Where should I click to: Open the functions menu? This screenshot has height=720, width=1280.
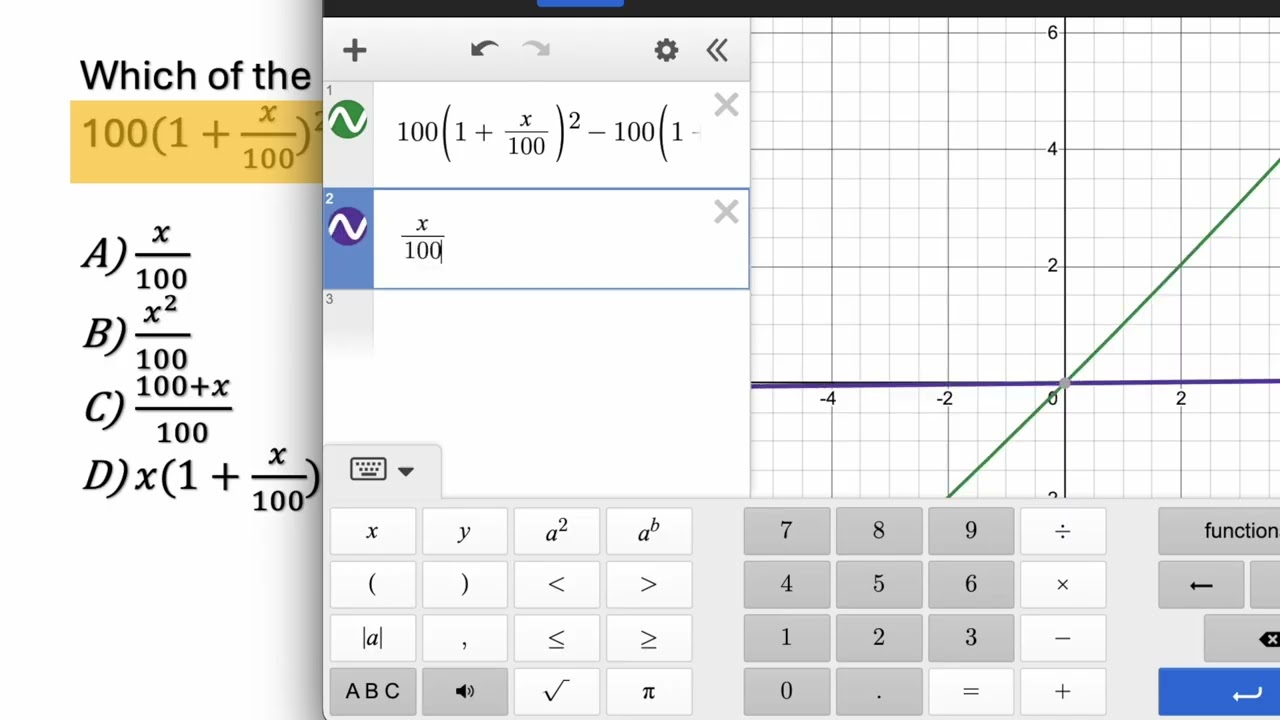point(1219,531)
